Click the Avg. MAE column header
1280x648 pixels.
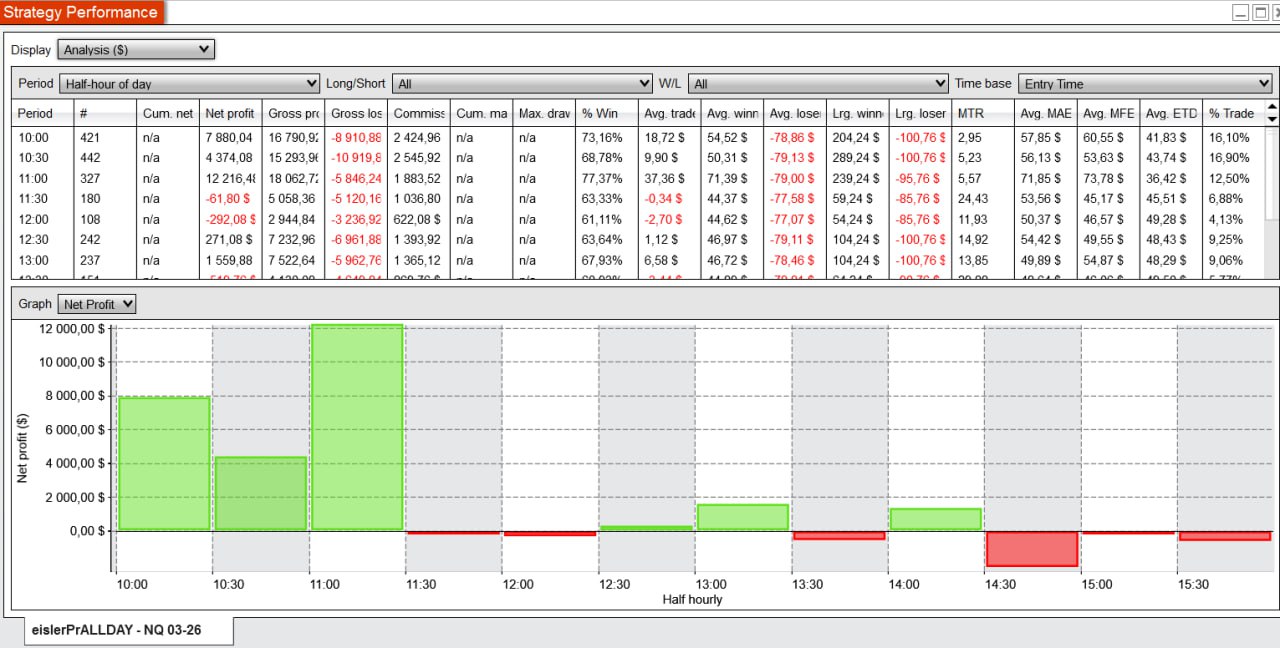(1045, 113)
